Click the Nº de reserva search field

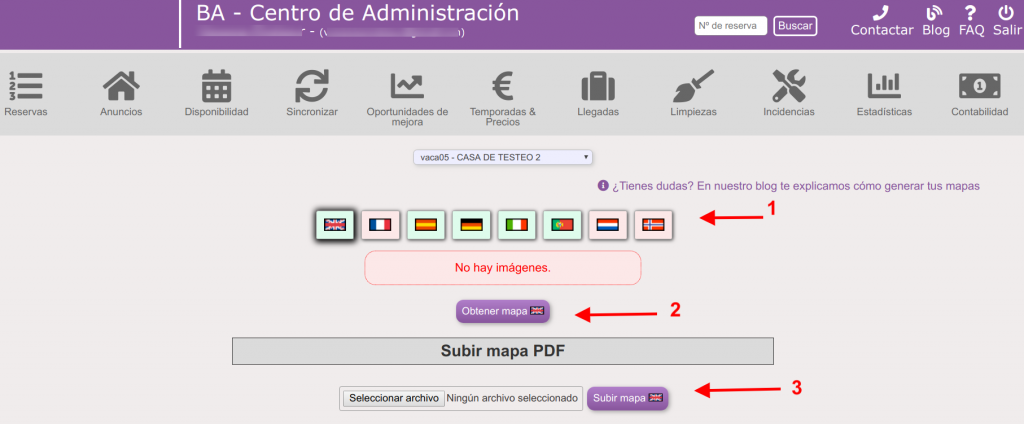pyautogui.click(x=731, y=25)
